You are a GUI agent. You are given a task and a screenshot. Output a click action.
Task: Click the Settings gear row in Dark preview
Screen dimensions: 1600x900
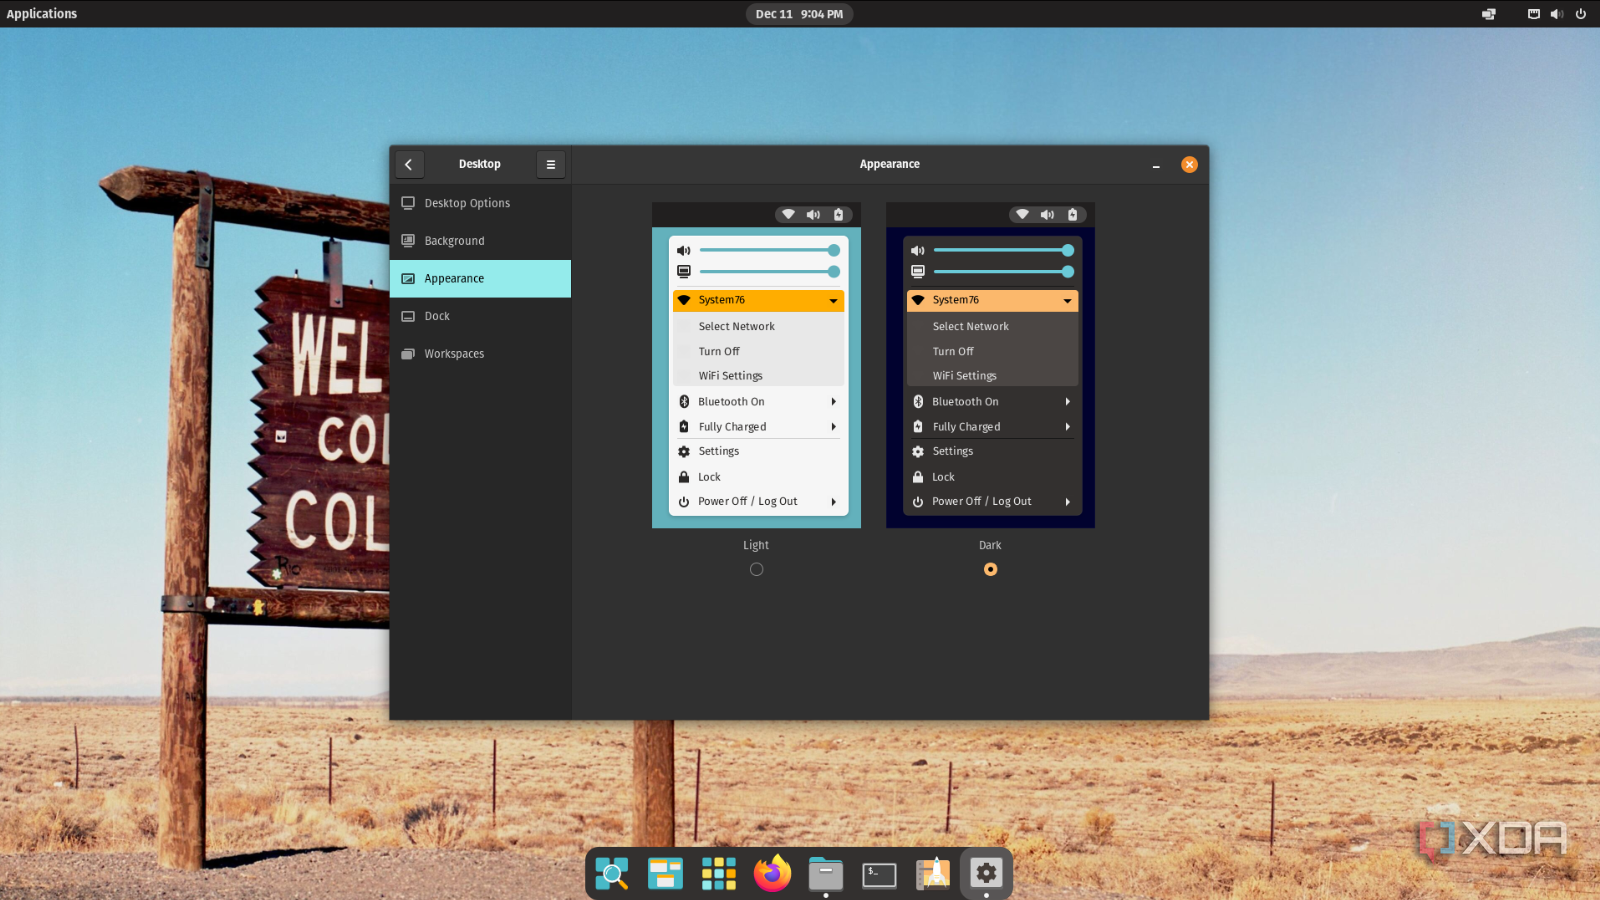(993, 452)
